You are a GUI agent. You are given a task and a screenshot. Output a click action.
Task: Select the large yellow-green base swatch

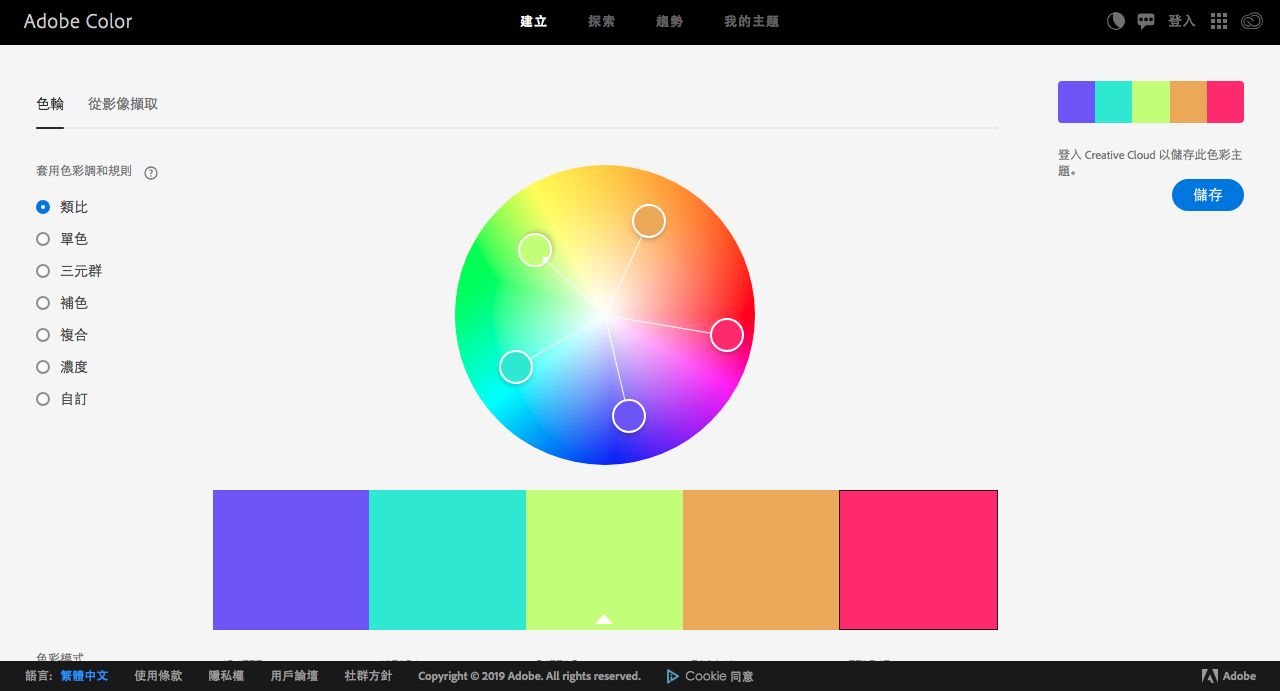click(x=604, y=560)
